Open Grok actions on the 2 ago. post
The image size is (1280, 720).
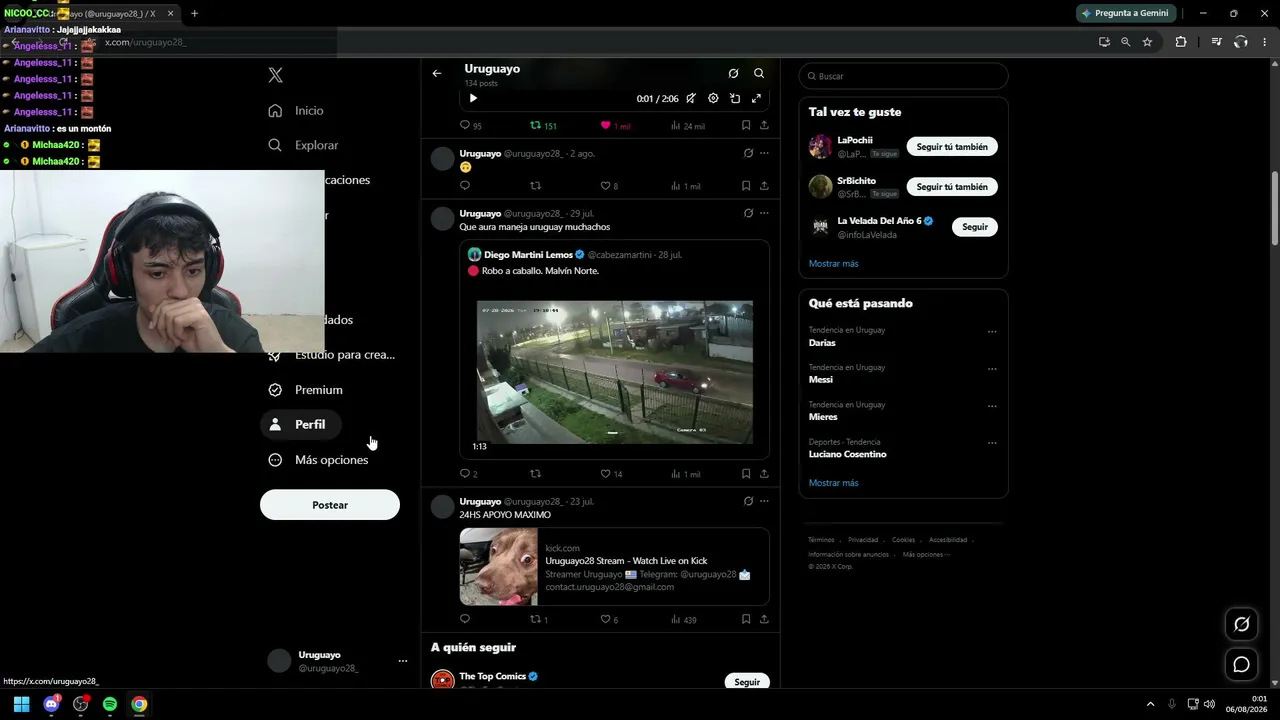point(748,154)
